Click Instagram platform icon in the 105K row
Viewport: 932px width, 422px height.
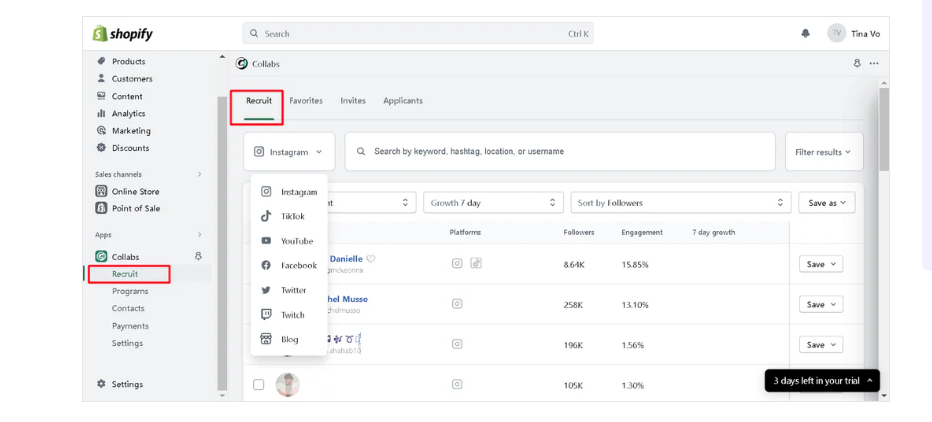pos(456,384)
